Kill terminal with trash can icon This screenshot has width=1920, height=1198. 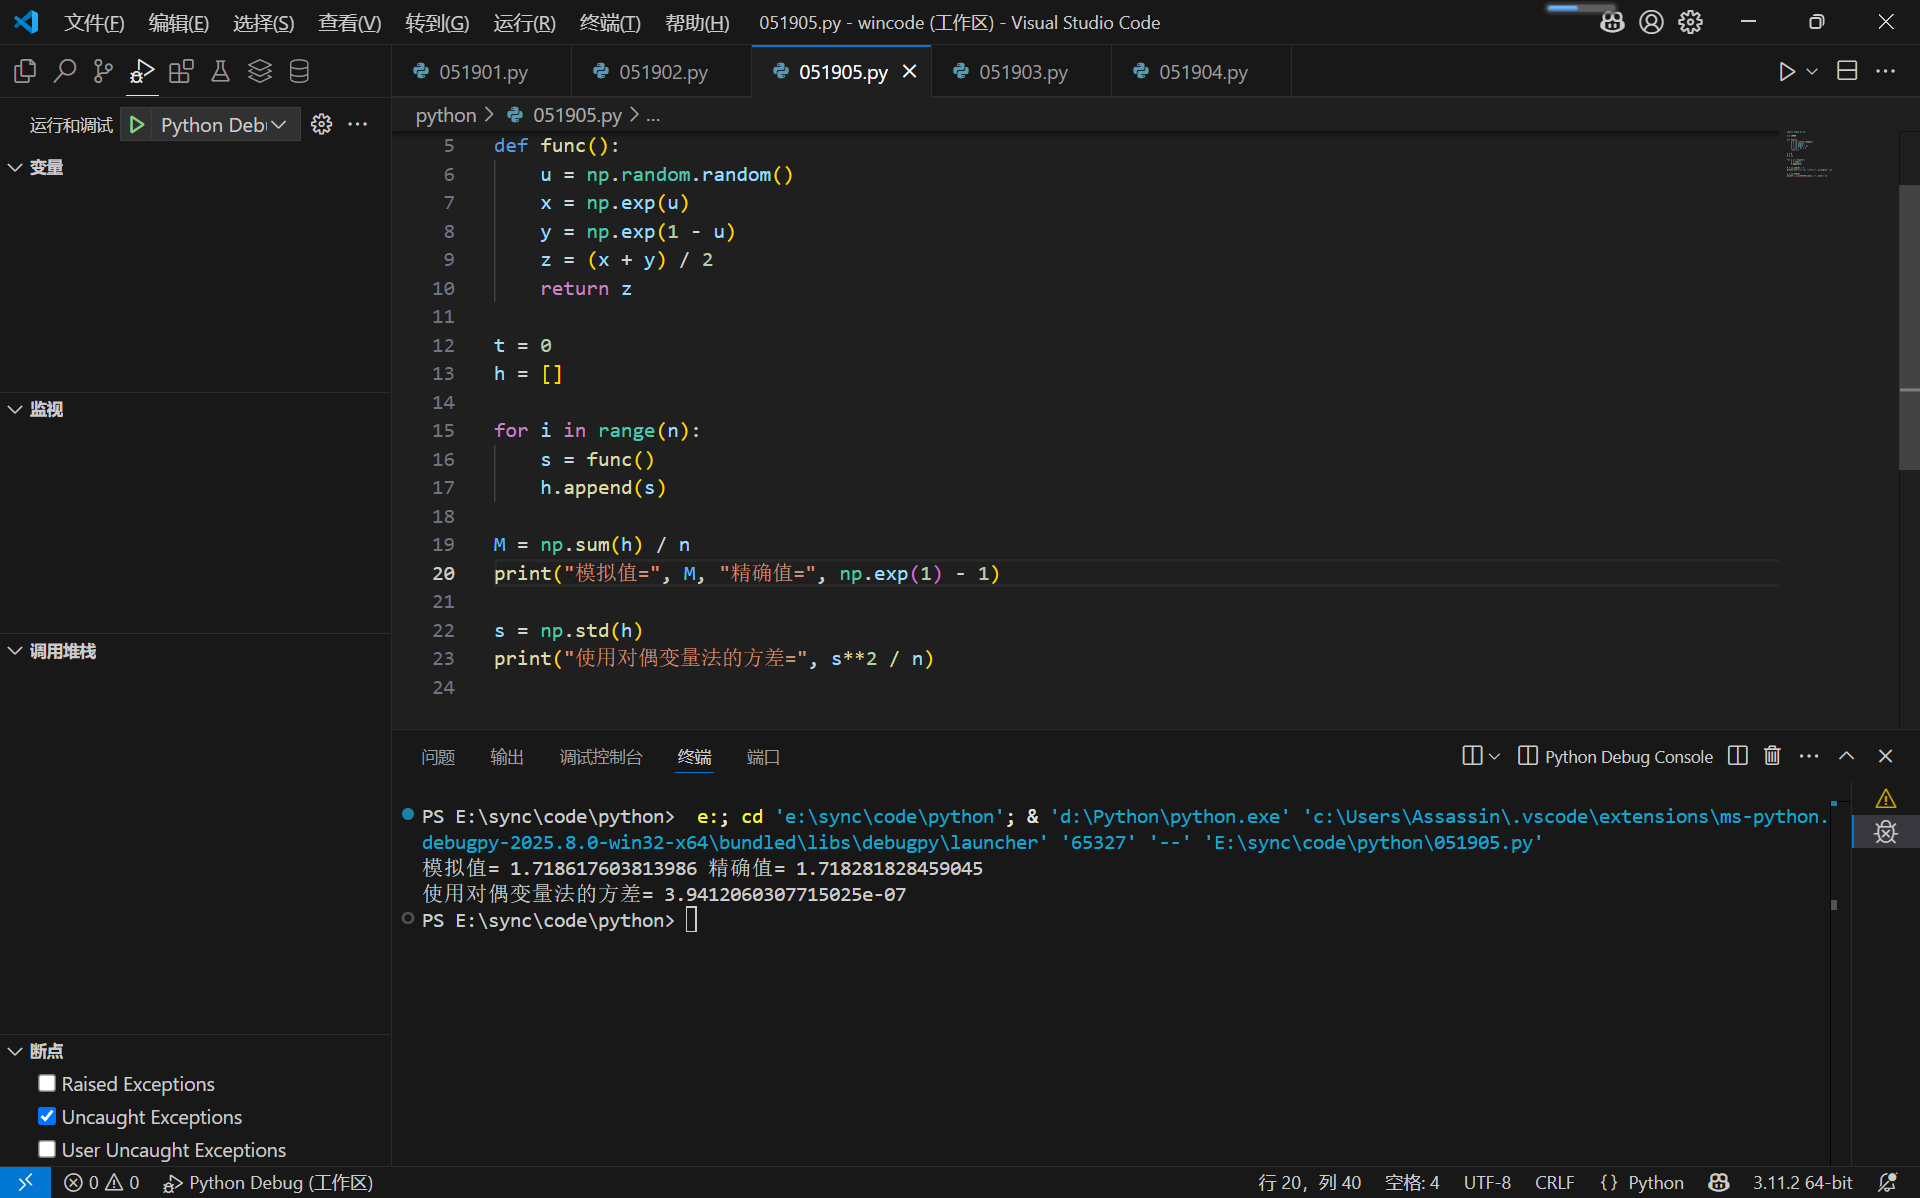1772,756
